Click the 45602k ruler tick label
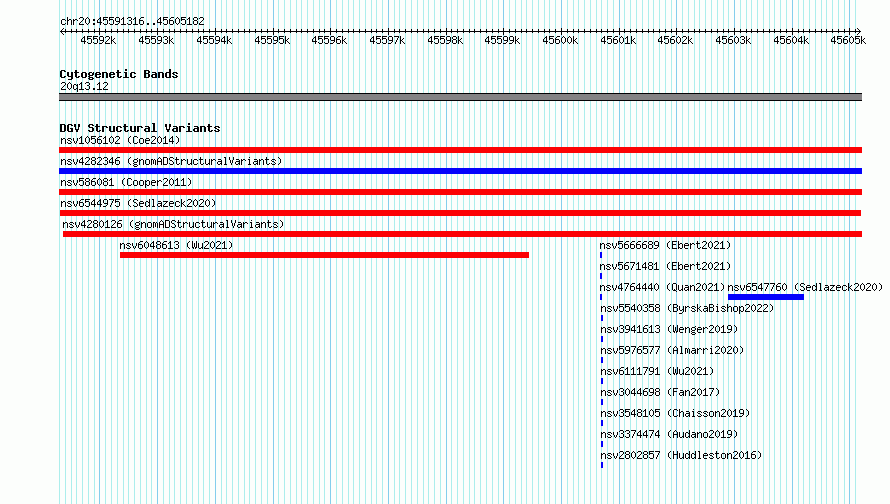Screen dimensions: 890x504 [675, 41]
